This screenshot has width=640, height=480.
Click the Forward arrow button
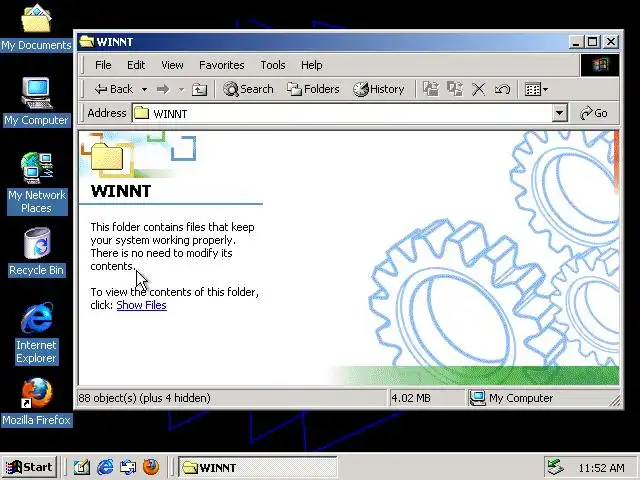[163, 89]
